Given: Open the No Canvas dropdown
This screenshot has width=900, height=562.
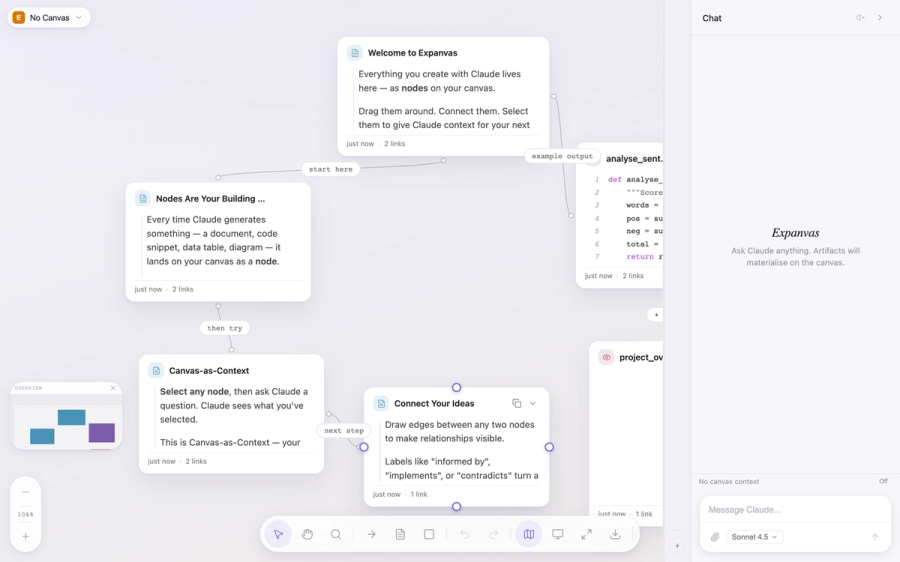Looking at the screenshot, I should click(49, 18).
